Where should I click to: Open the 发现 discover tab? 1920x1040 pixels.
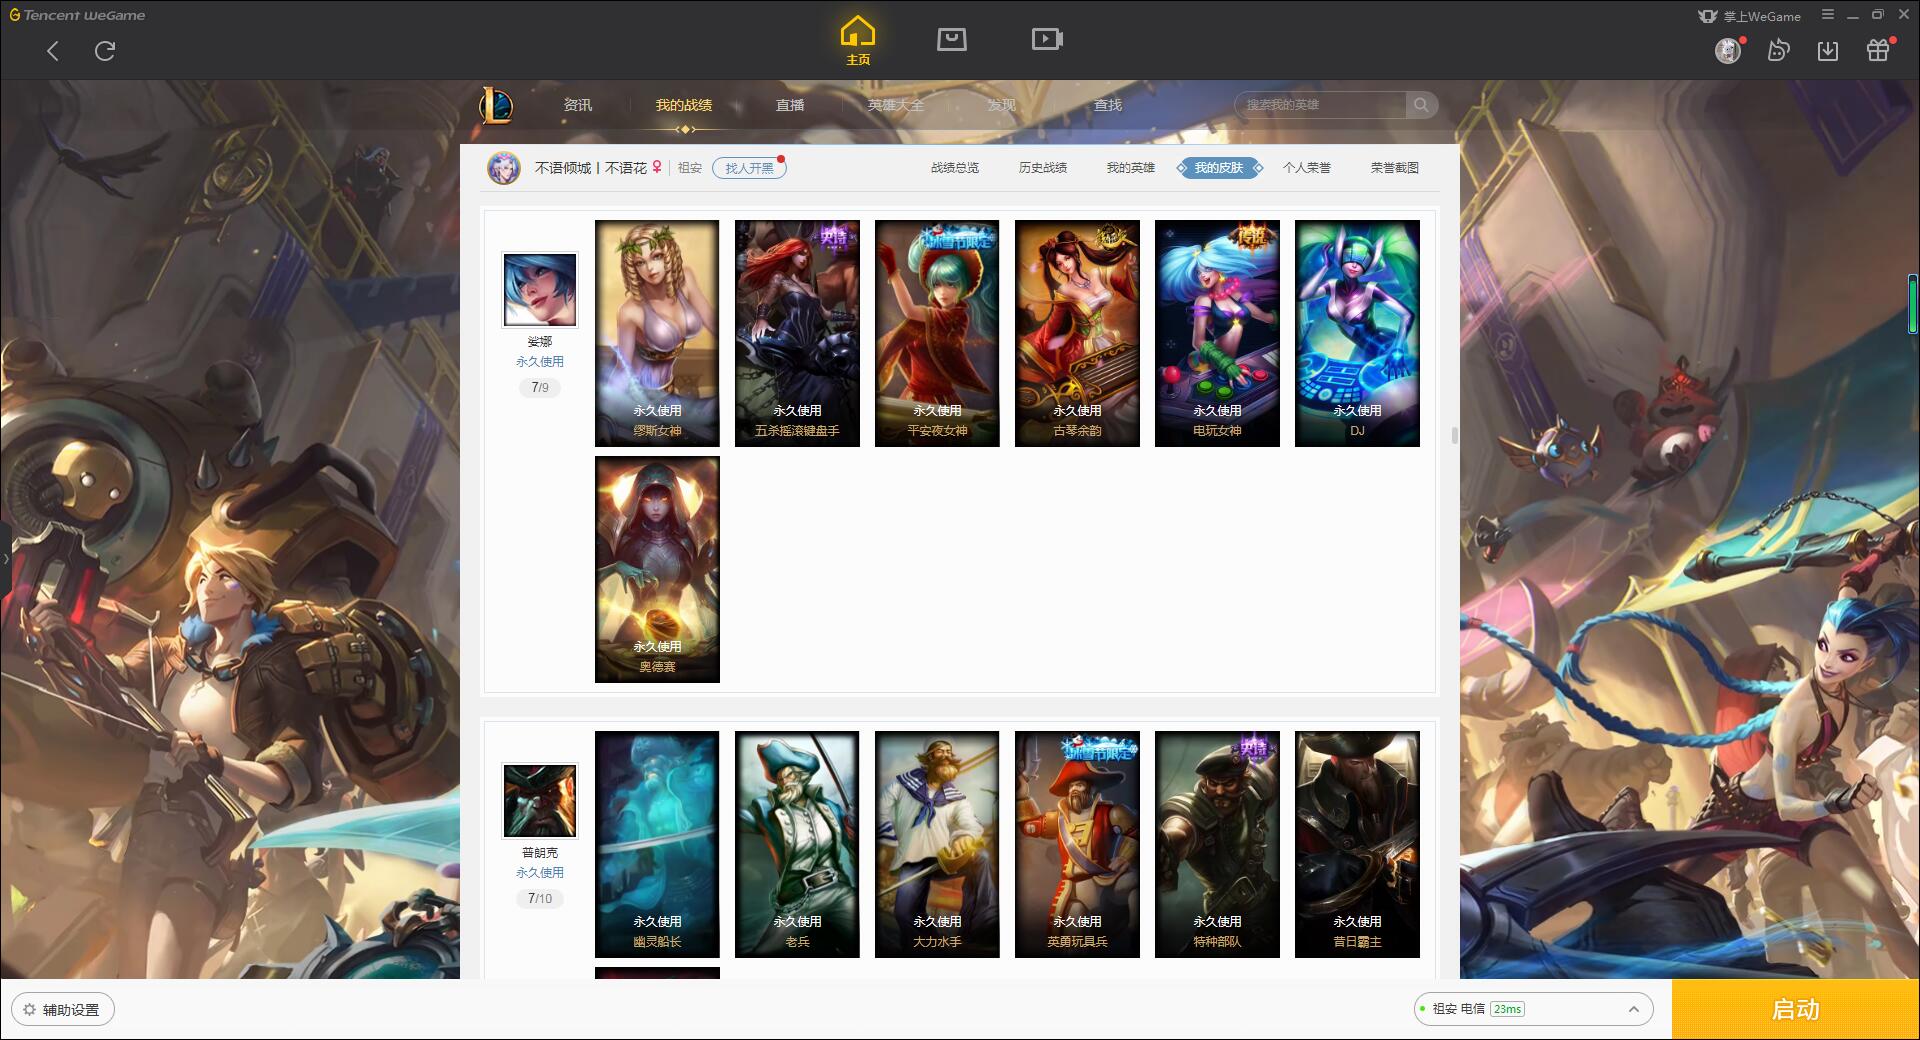tap(1002, 105)
